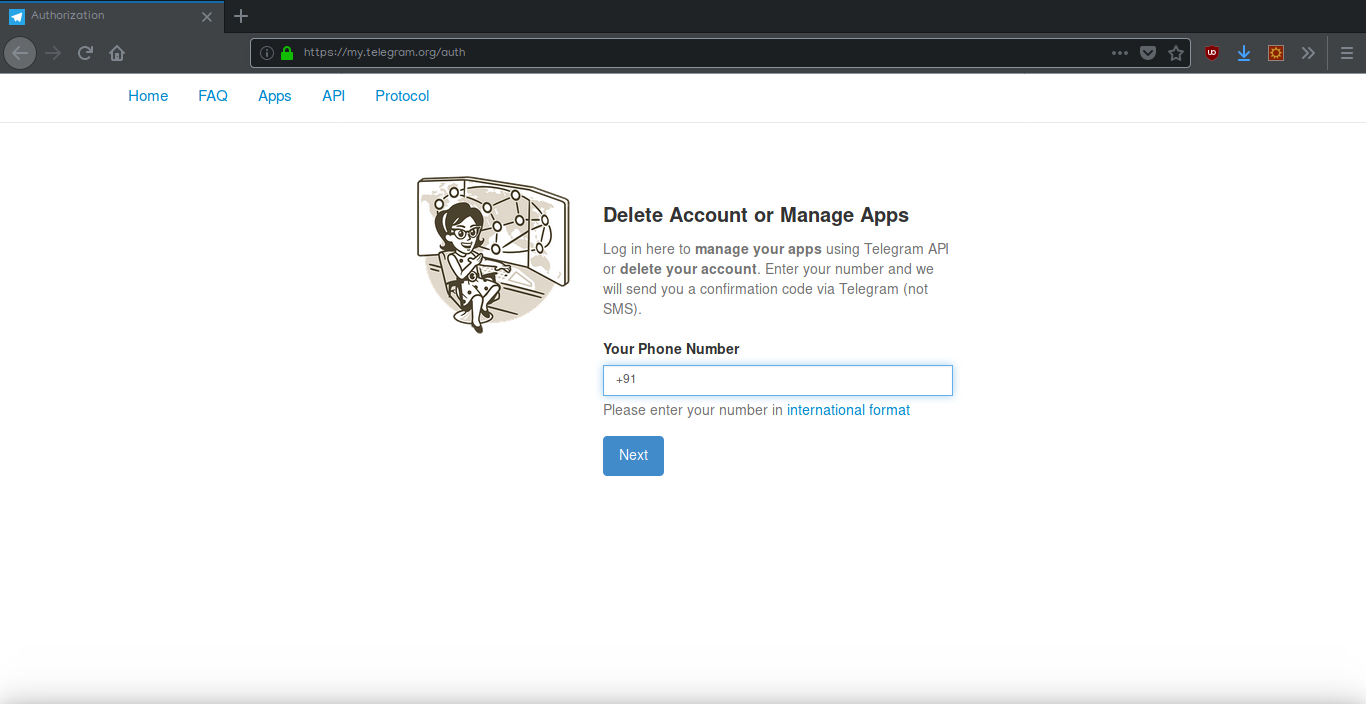Click the orange sun add-on icon
Screen dimensions: 1366x704
(1275, 52)
